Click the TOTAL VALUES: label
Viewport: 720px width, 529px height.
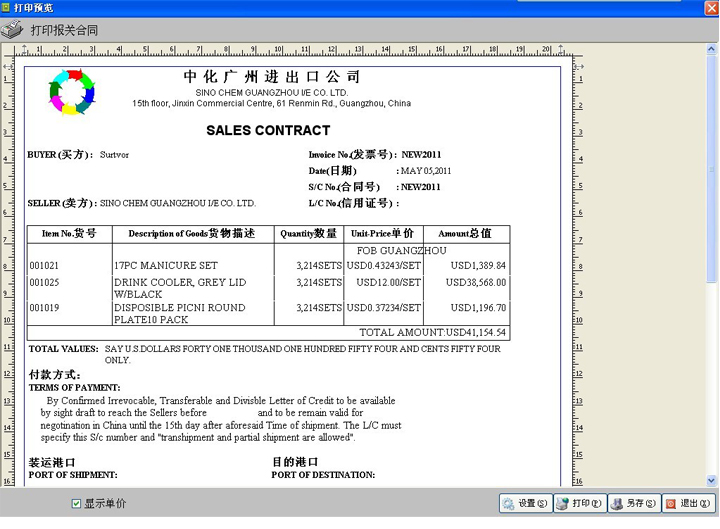pos(63,349)
